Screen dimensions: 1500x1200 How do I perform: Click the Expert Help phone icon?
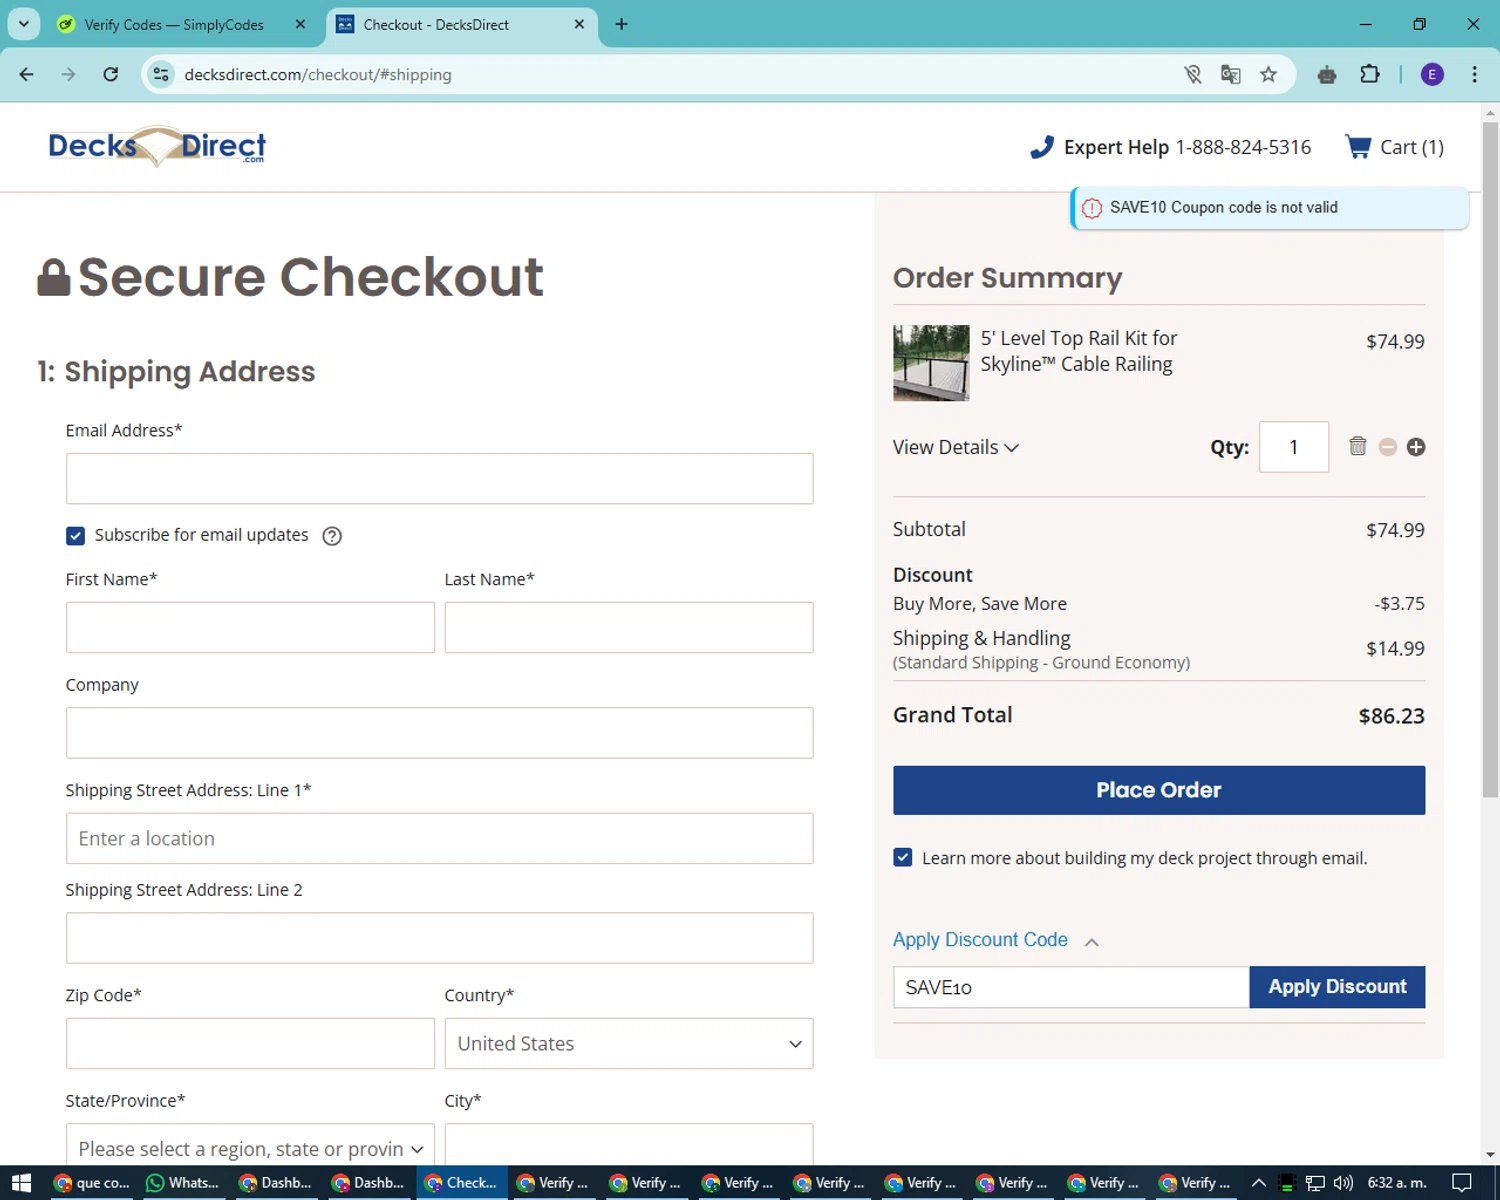(1042, 147)
